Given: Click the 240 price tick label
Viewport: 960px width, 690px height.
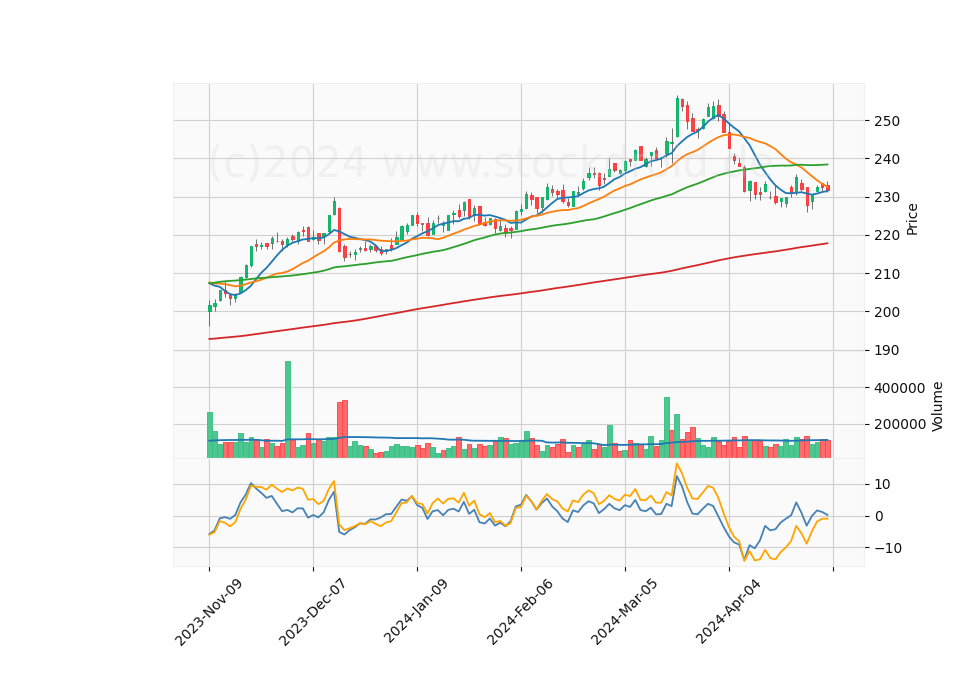Looking at the screenshot, I should [x=887, y=159].
